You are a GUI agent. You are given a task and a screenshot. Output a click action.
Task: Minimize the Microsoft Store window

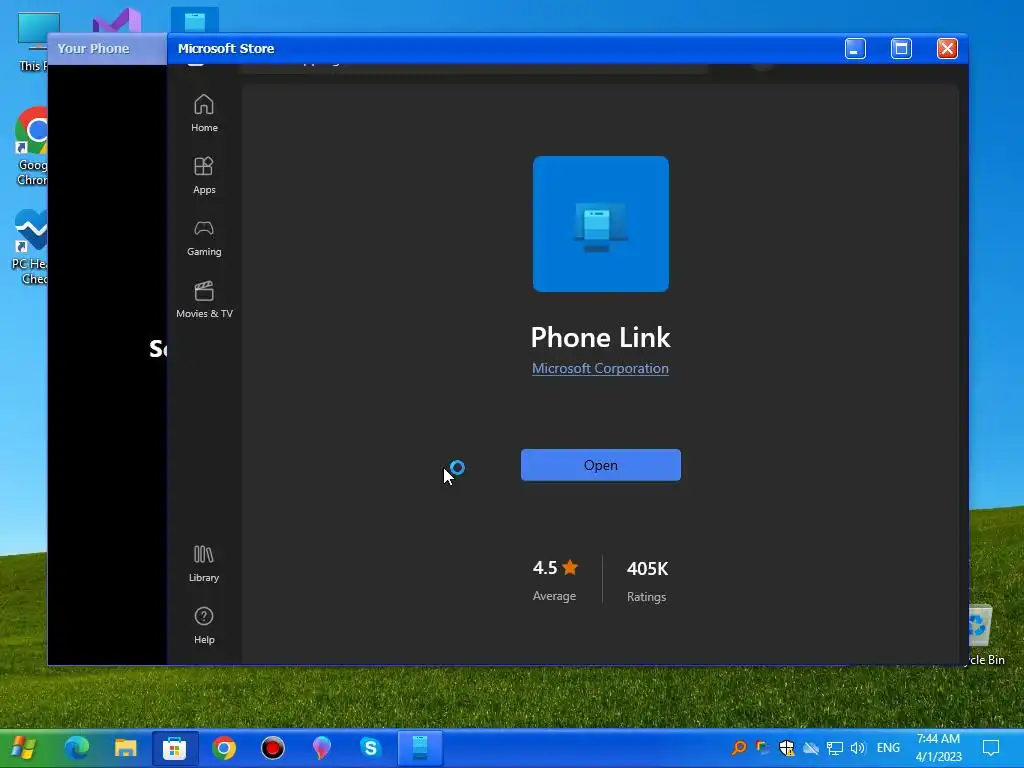pyautogui.click(x=855, y=48)
